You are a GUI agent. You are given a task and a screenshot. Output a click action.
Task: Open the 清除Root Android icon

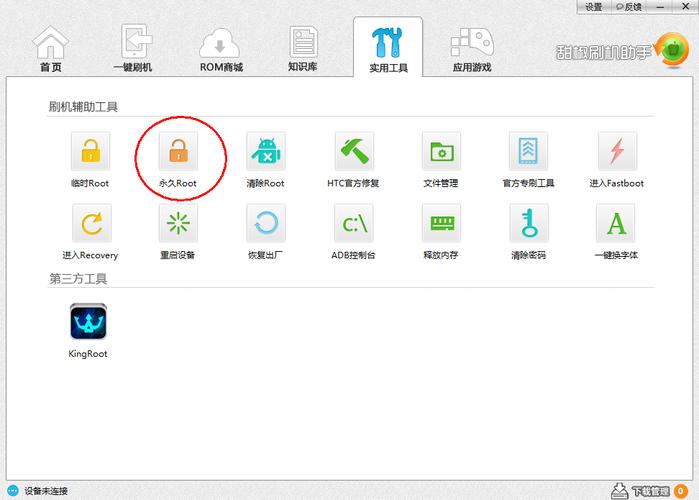265,152
